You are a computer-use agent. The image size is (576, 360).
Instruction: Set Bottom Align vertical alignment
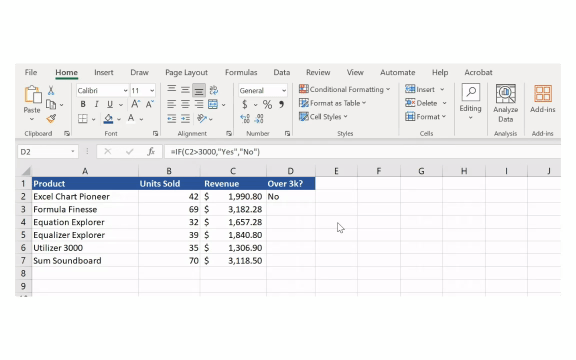pos(199,90)
